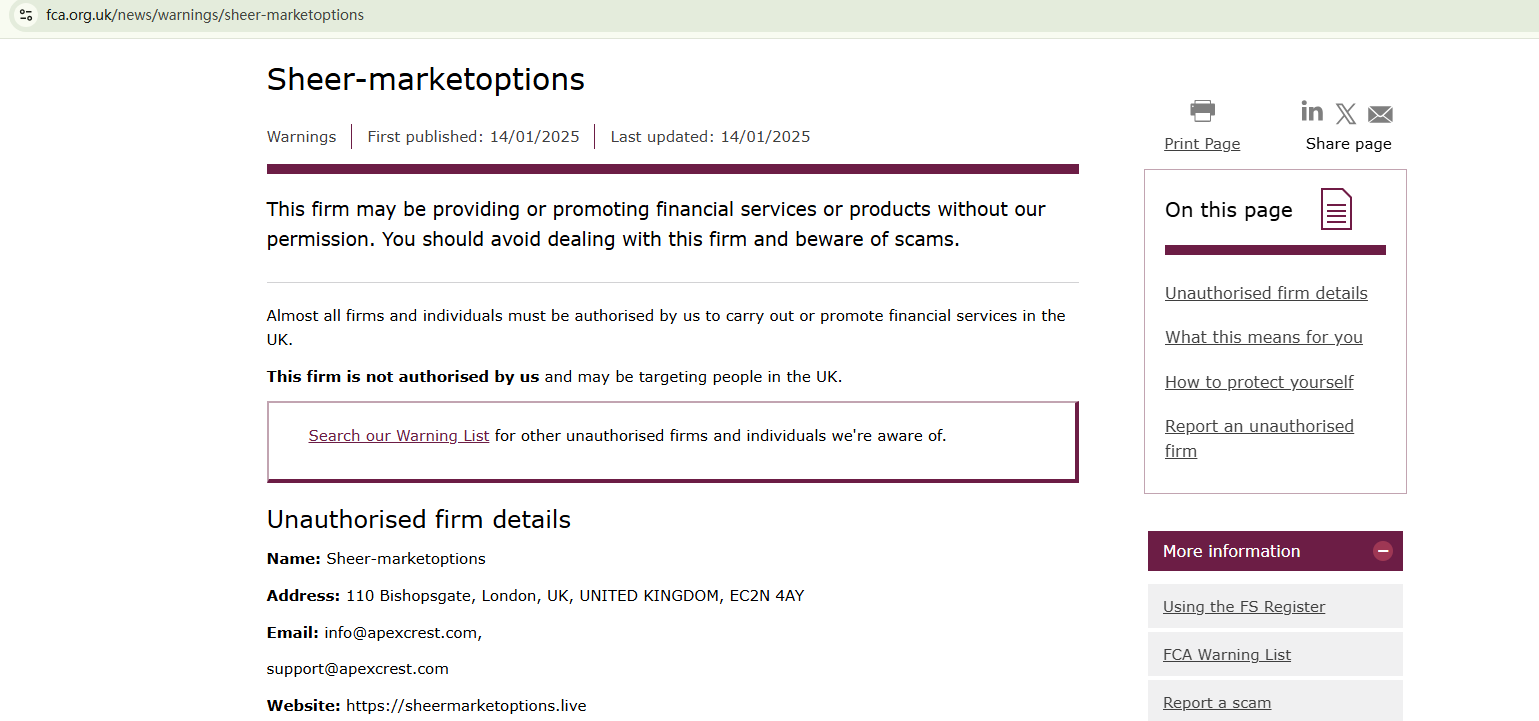1539x721 pixels.
Task: Open the Print Page link
Action: pyautogui.click(x=1202, y=144)
